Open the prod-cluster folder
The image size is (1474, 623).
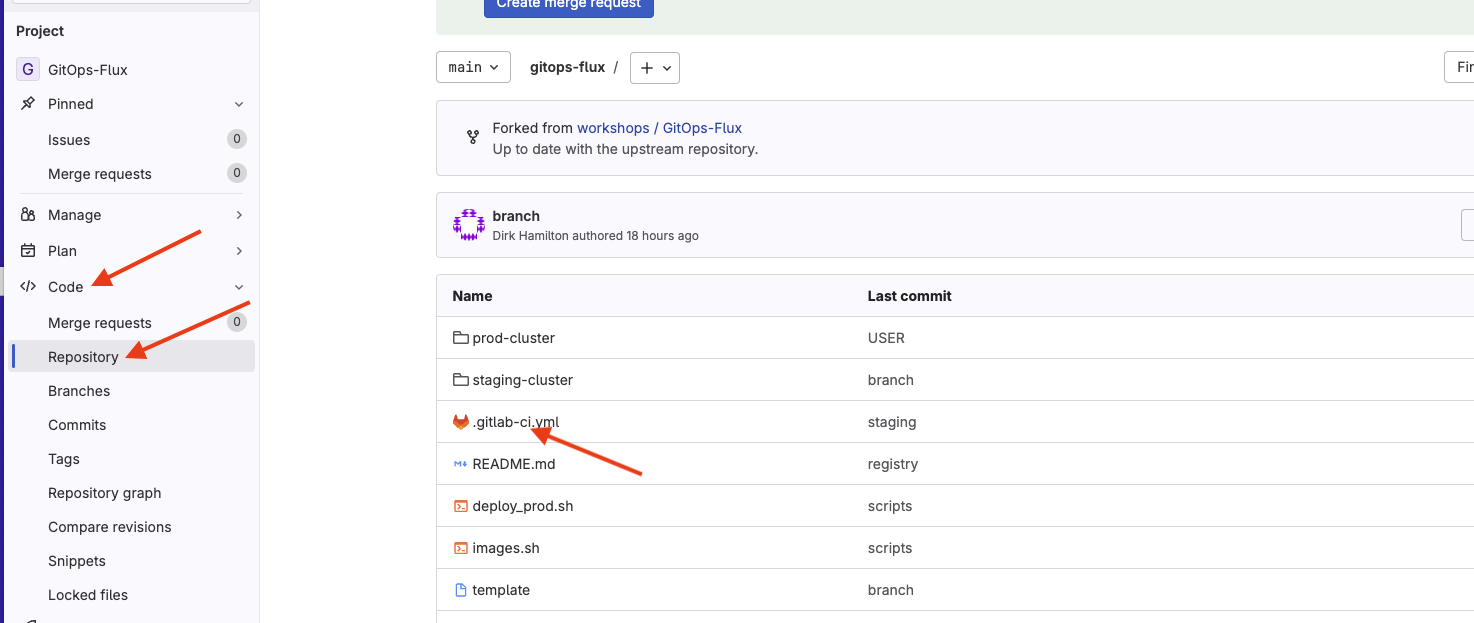(514, 338)
